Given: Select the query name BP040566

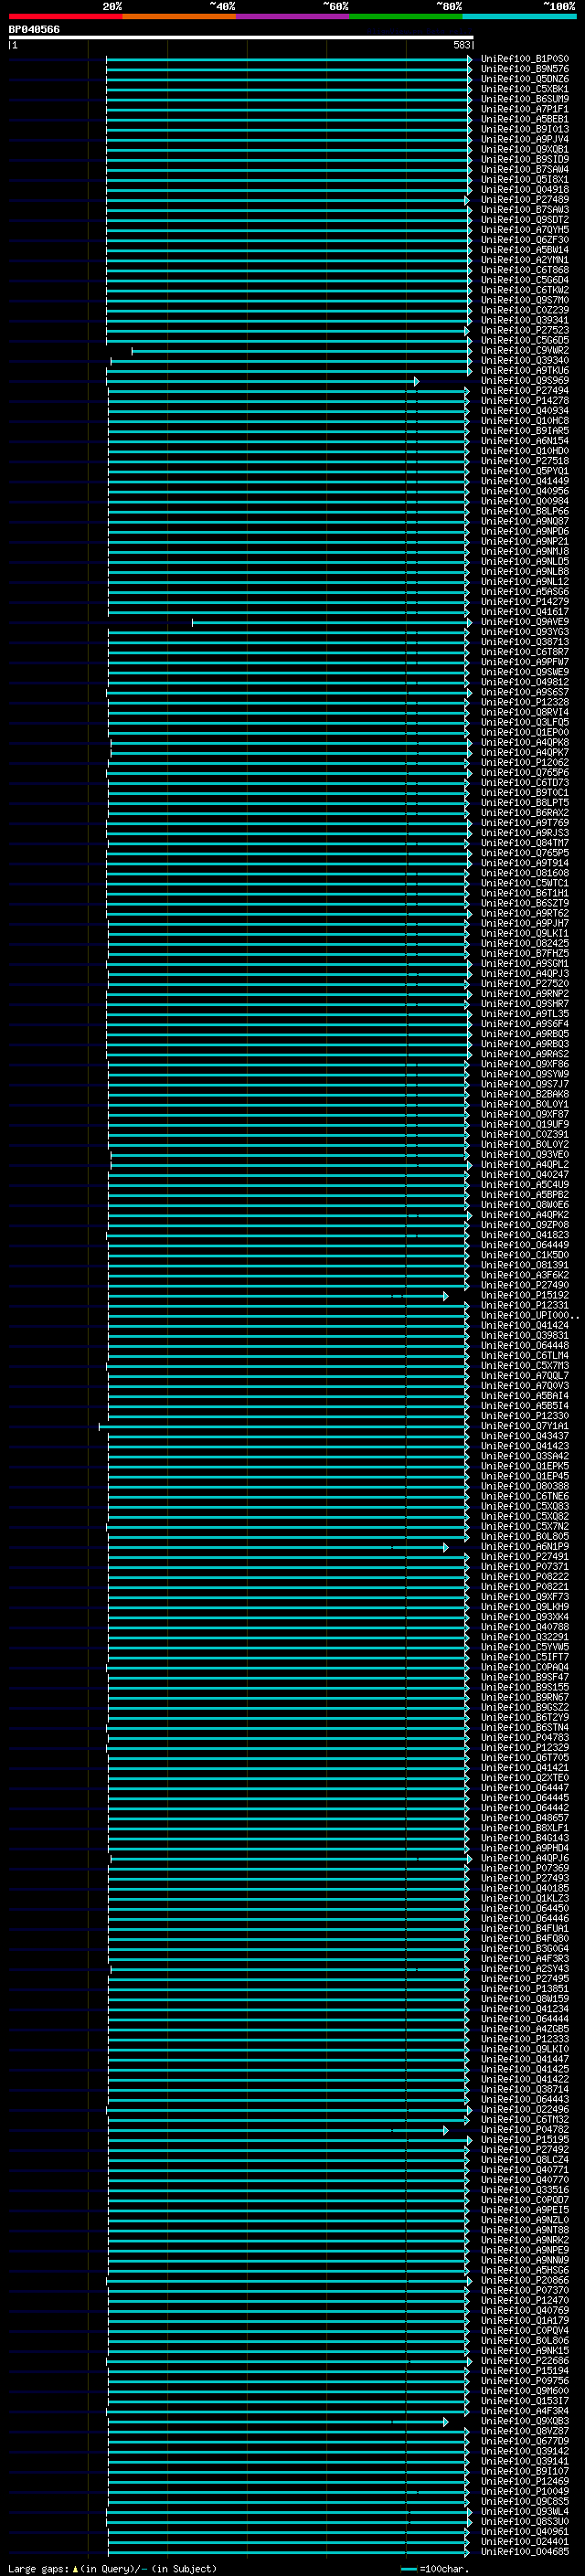Looking at the screenshot, I should click(34, 29).
